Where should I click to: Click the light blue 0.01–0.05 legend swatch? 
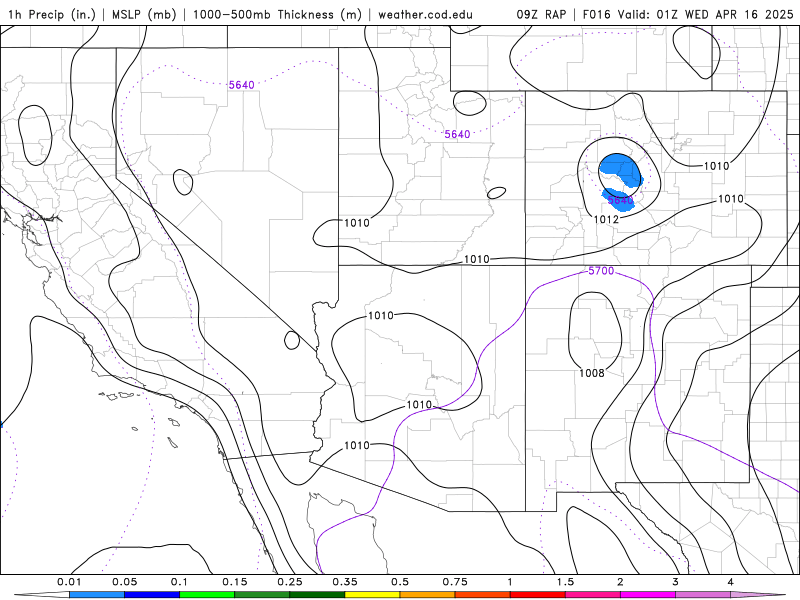pyautogui.click(x=97, y=595)
